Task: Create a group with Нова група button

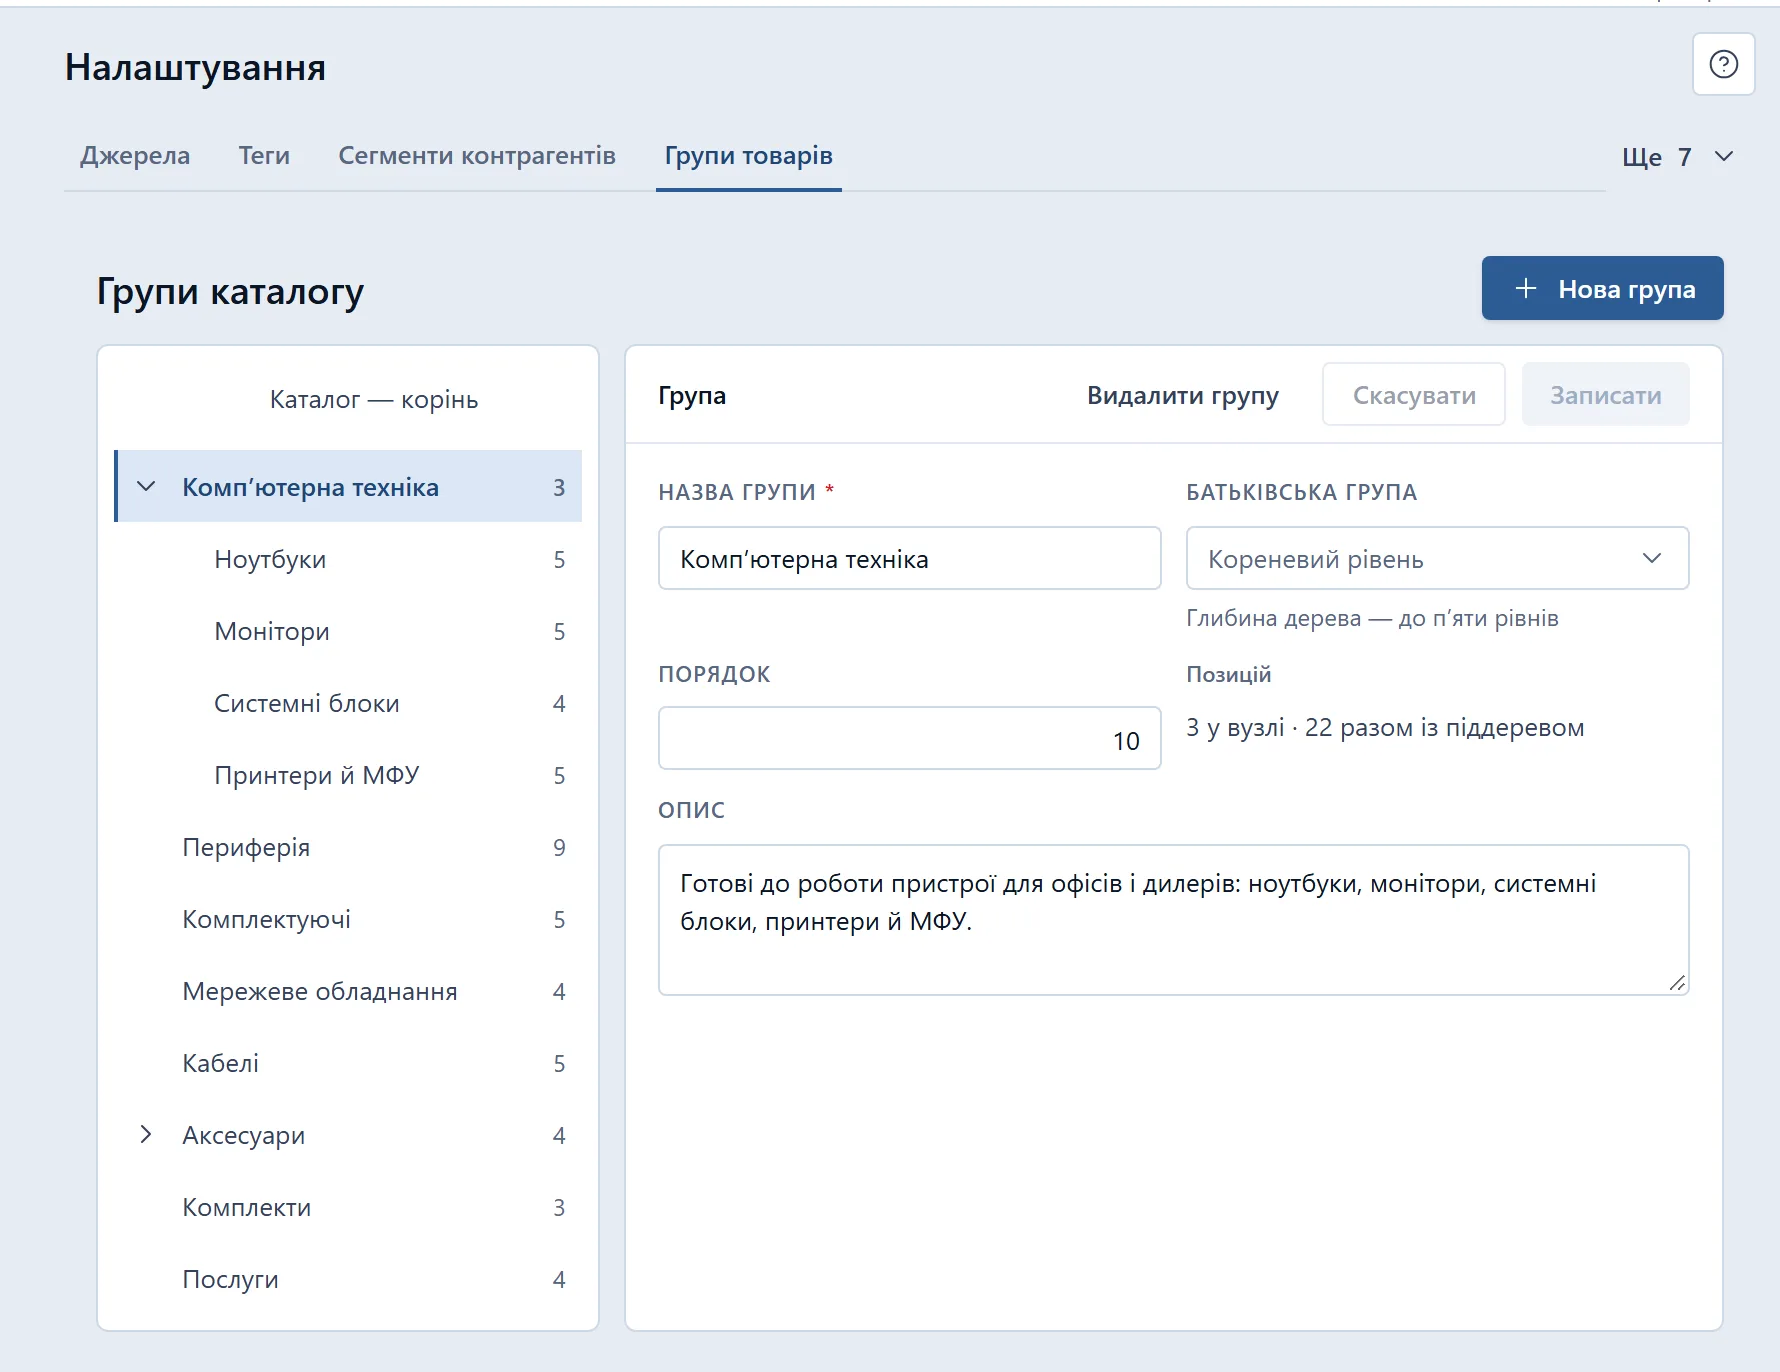Action: tap(1602, 288)
